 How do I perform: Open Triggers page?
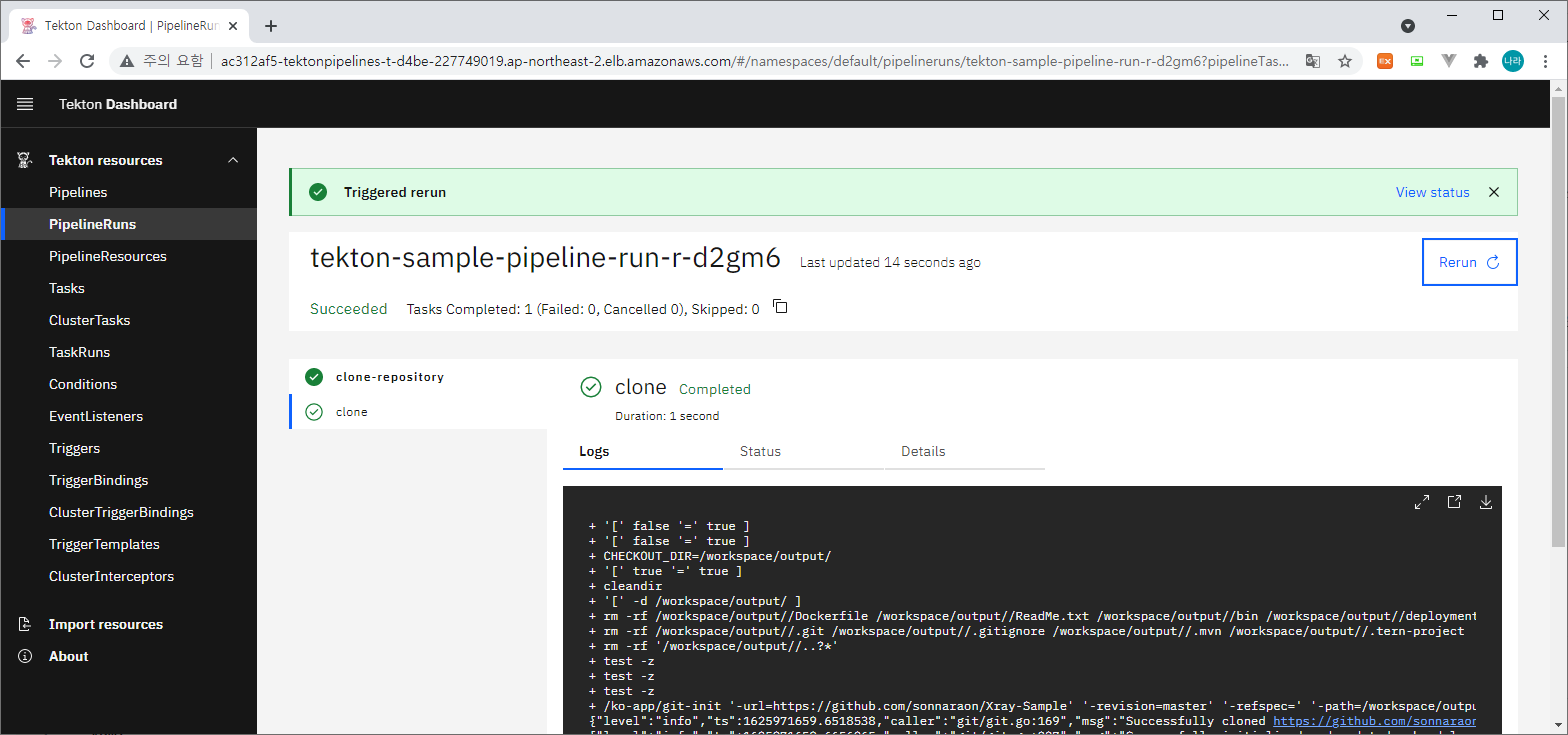coord(128,448)
